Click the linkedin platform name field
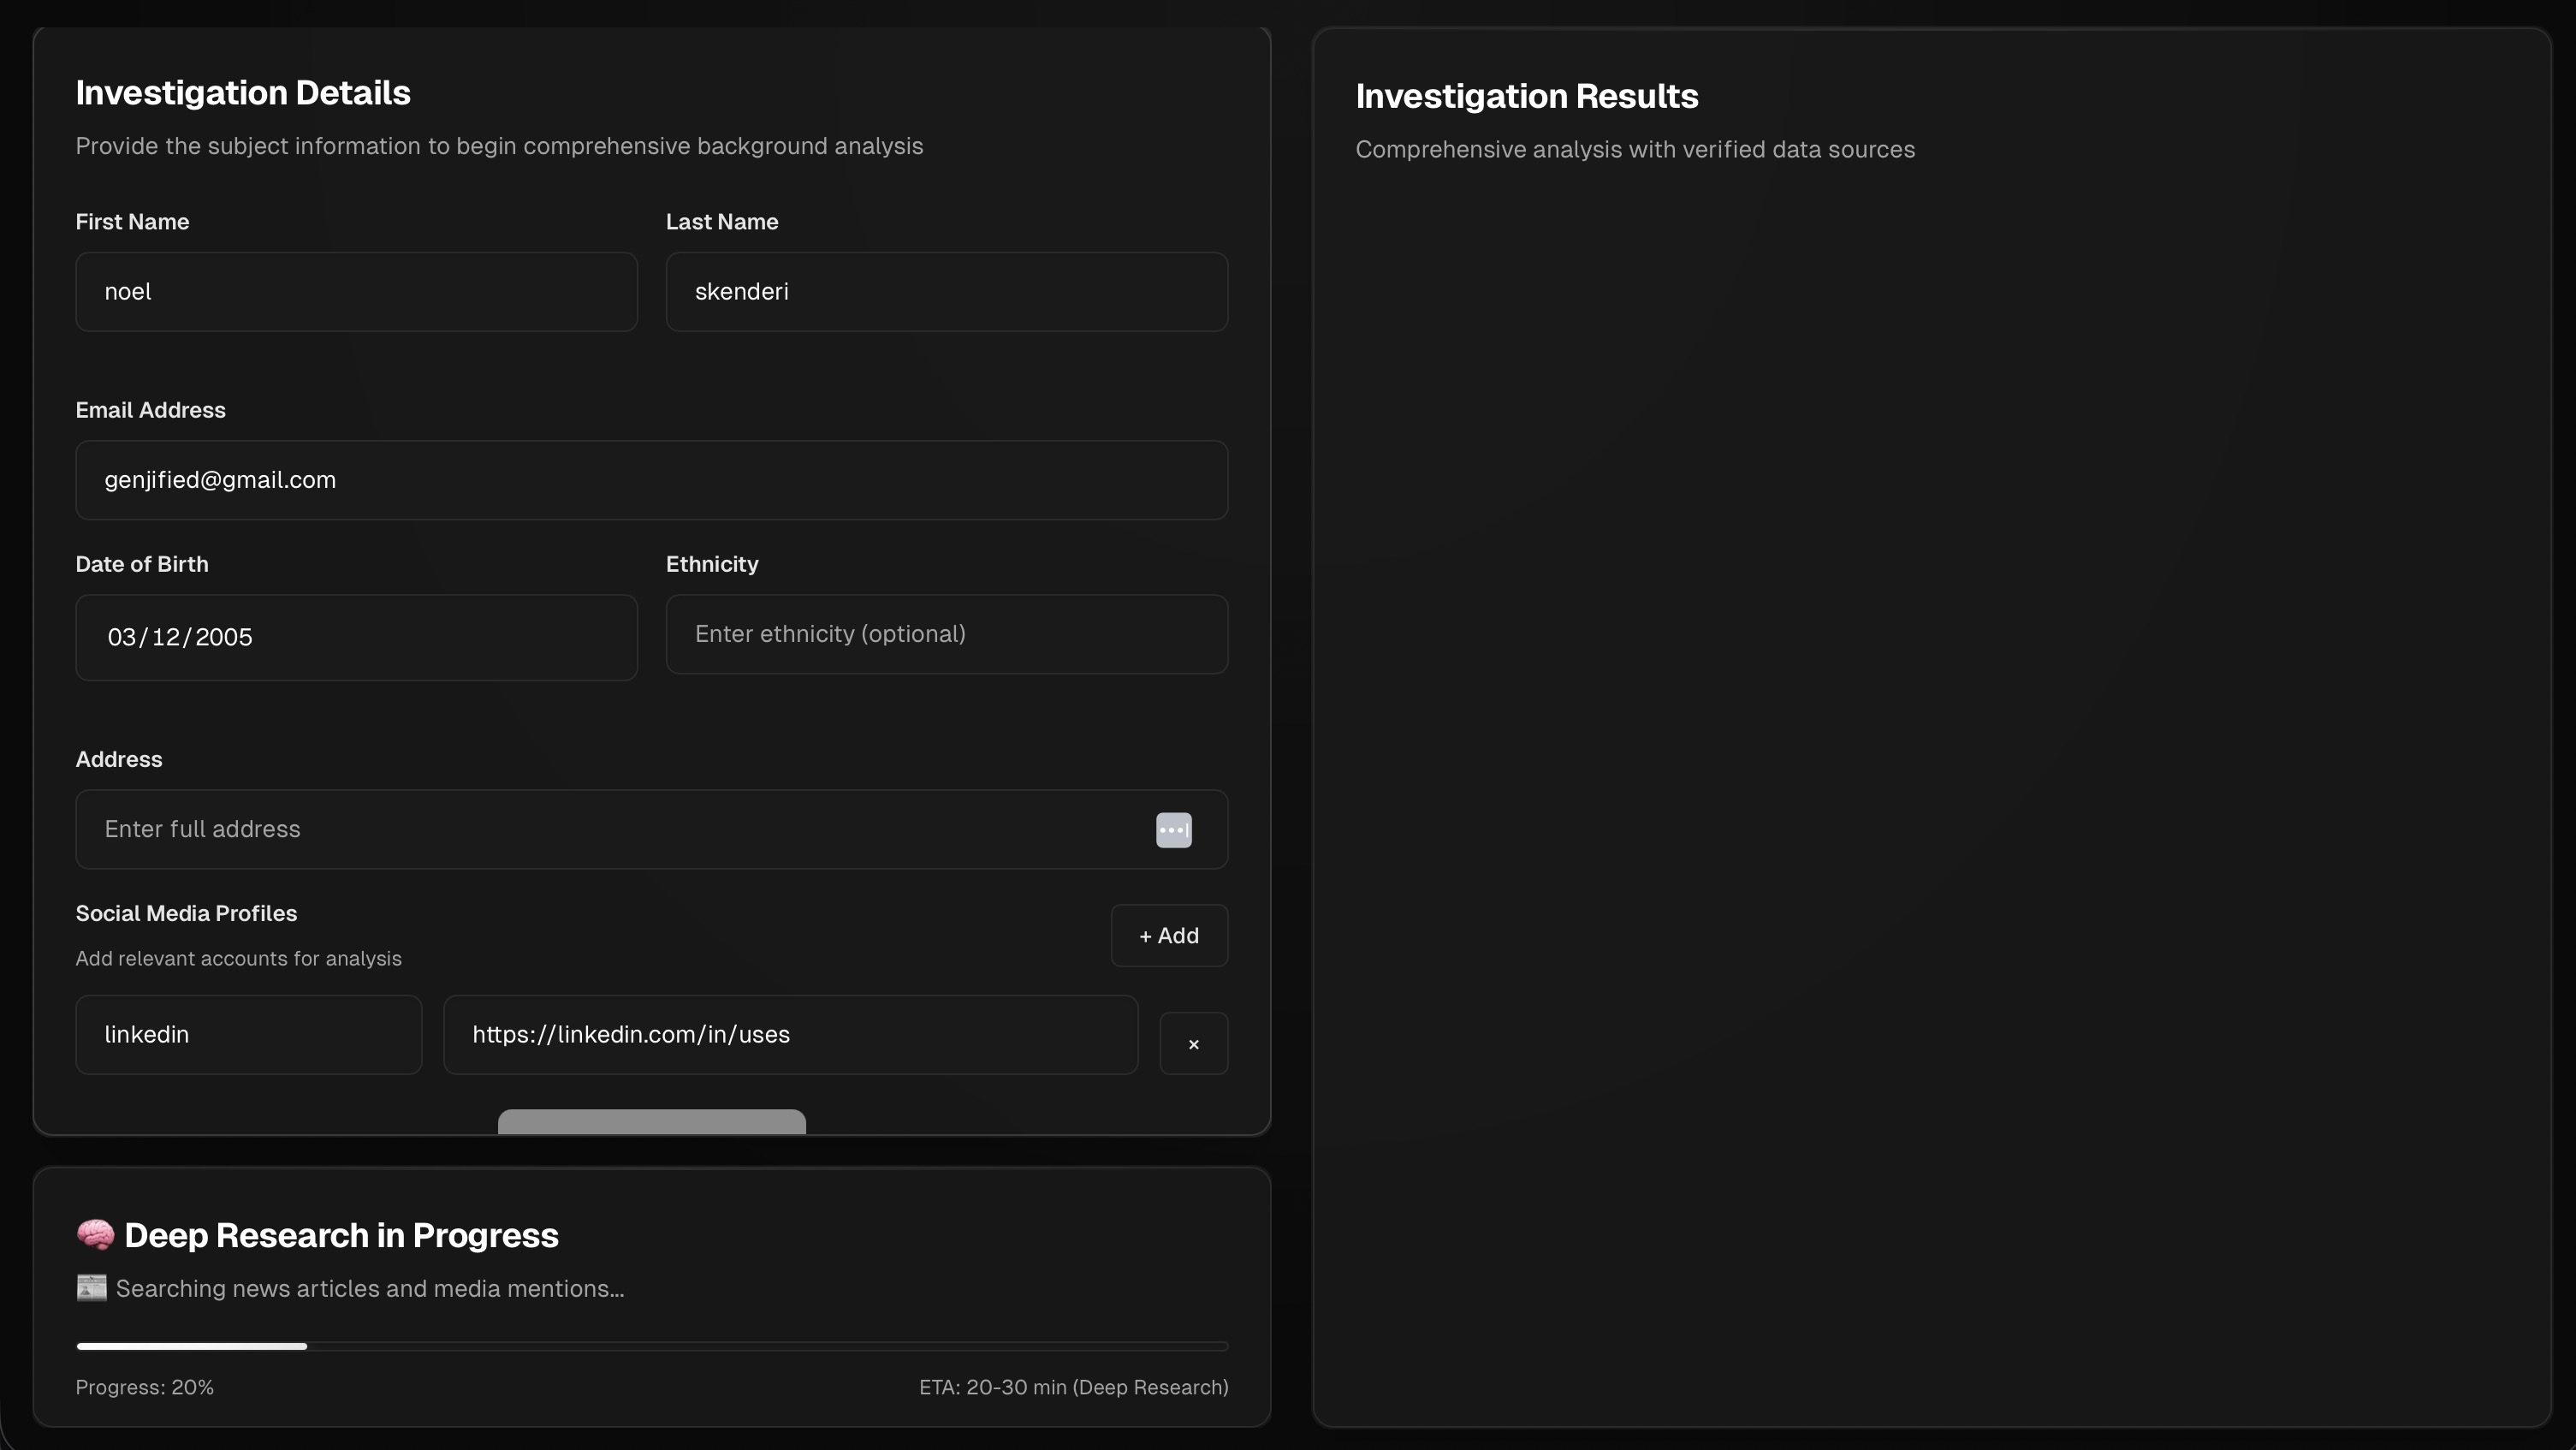2576x1450 pixels. click(248, 1034)
